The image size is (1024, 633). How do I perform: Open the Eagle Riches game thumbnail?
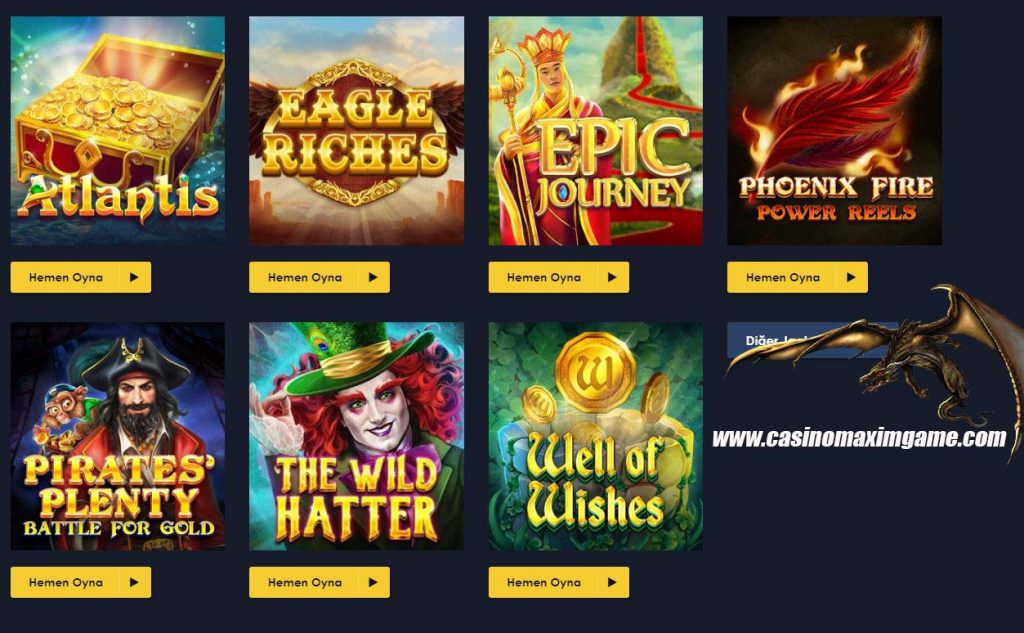pos(357,131)
